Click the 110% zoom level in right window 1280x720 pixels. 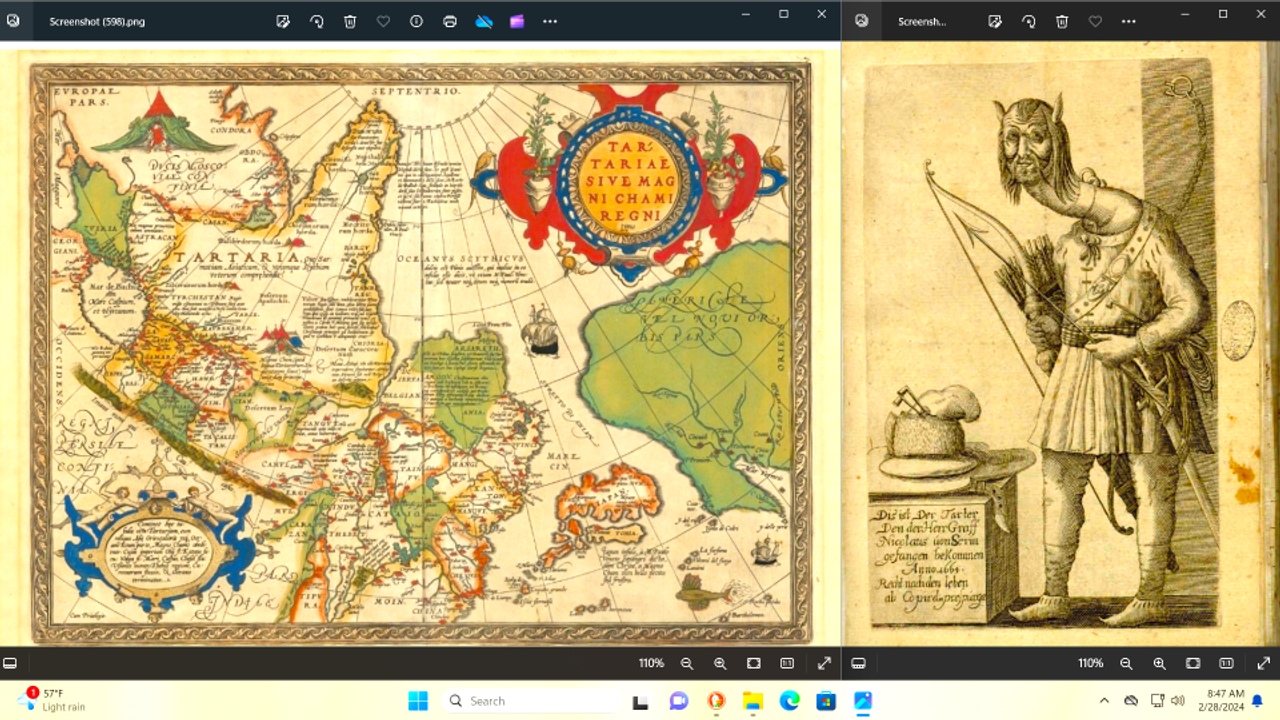coord(1090,663)
